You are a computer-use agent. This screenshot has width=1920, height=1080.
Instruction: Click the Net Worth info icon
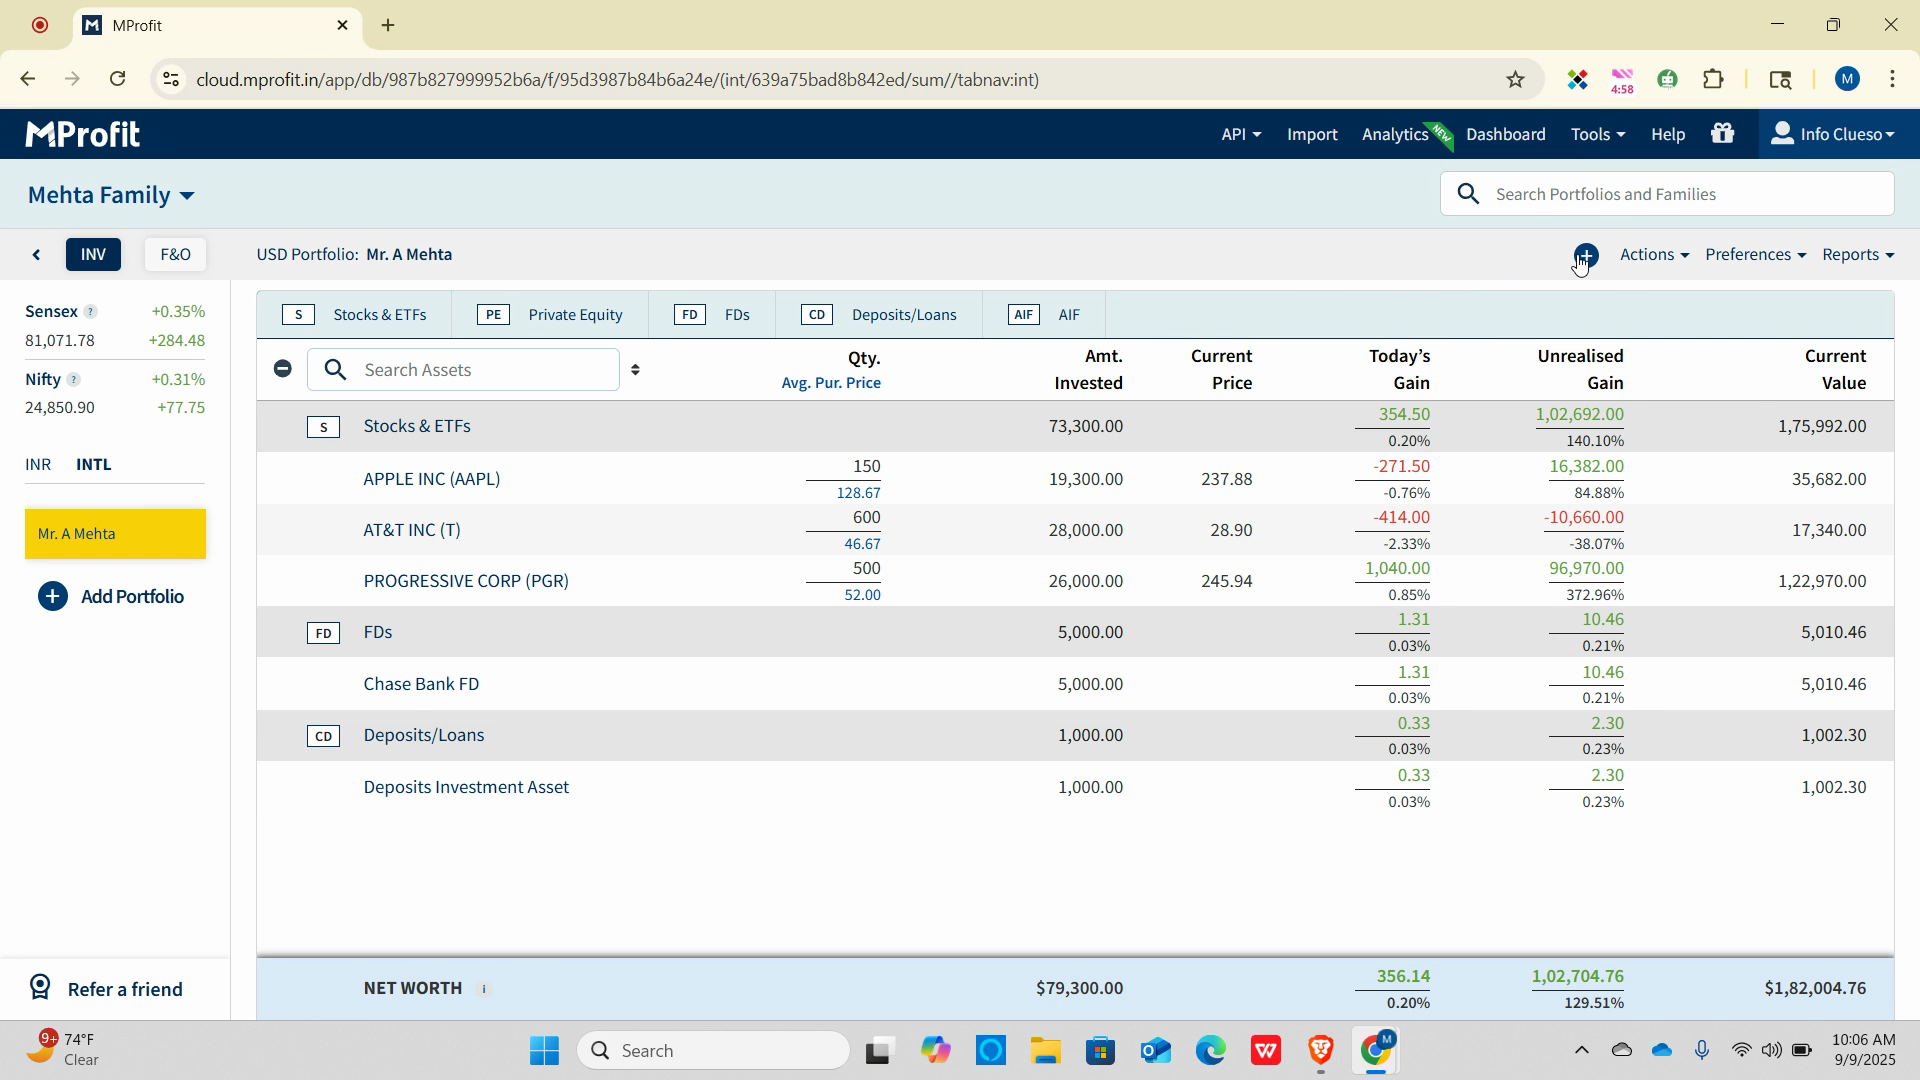click(484, 989)
